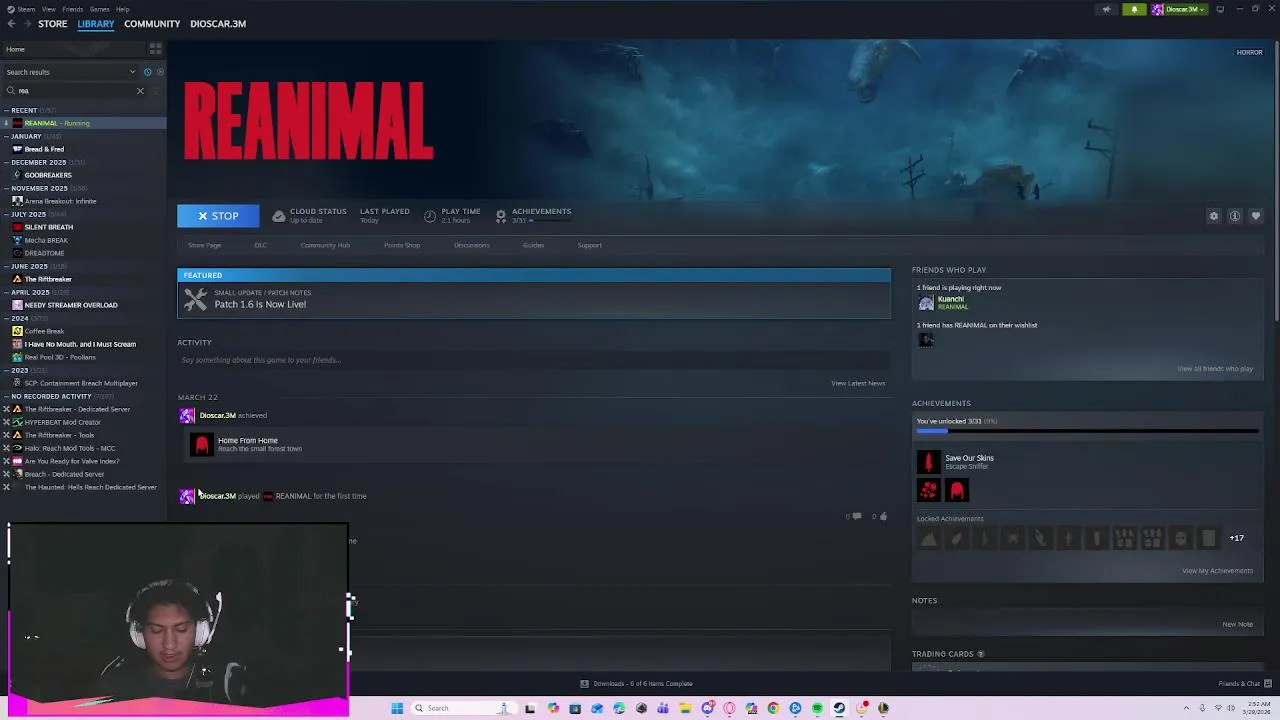Open the DIOSCAR.3M profile tab
Image resolution: width=1280 pixels, height=720 pixels.
pos(218,24)
